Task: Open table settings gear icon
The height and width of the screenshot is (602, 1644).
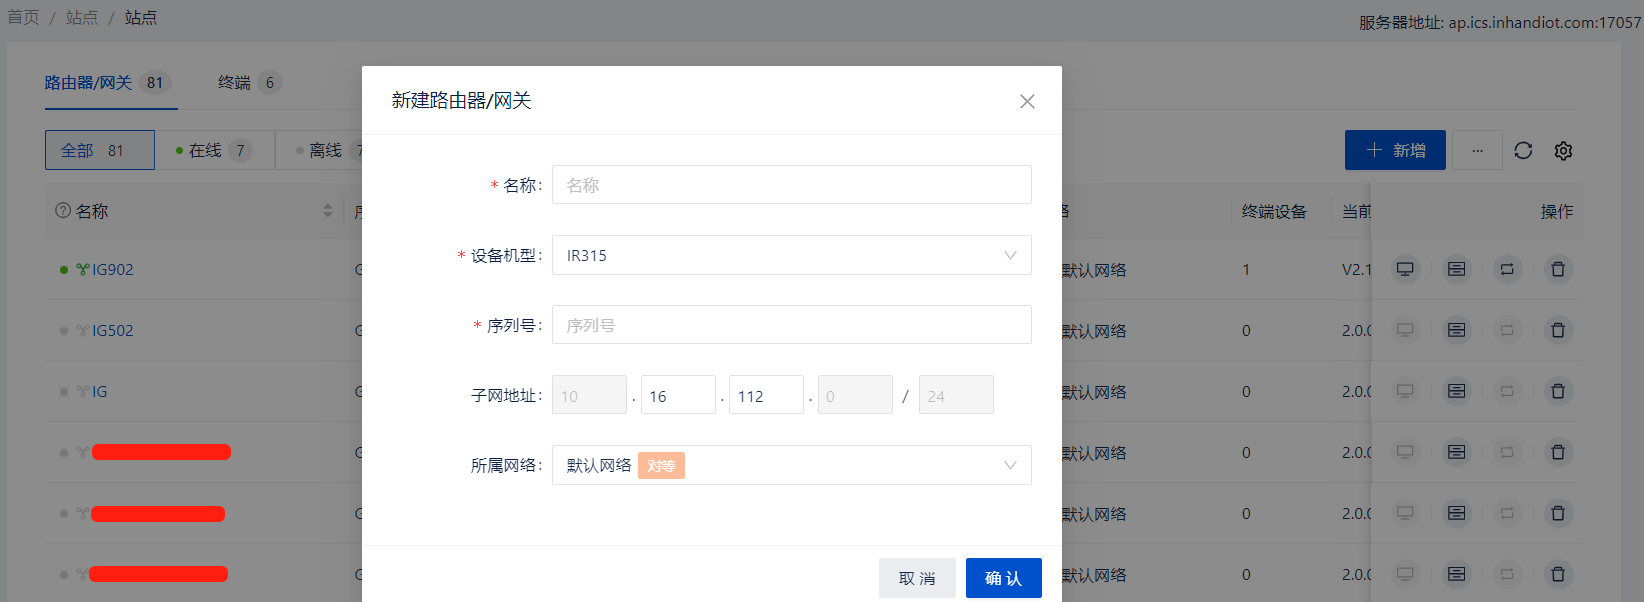Action: [x=1563, y=150]
